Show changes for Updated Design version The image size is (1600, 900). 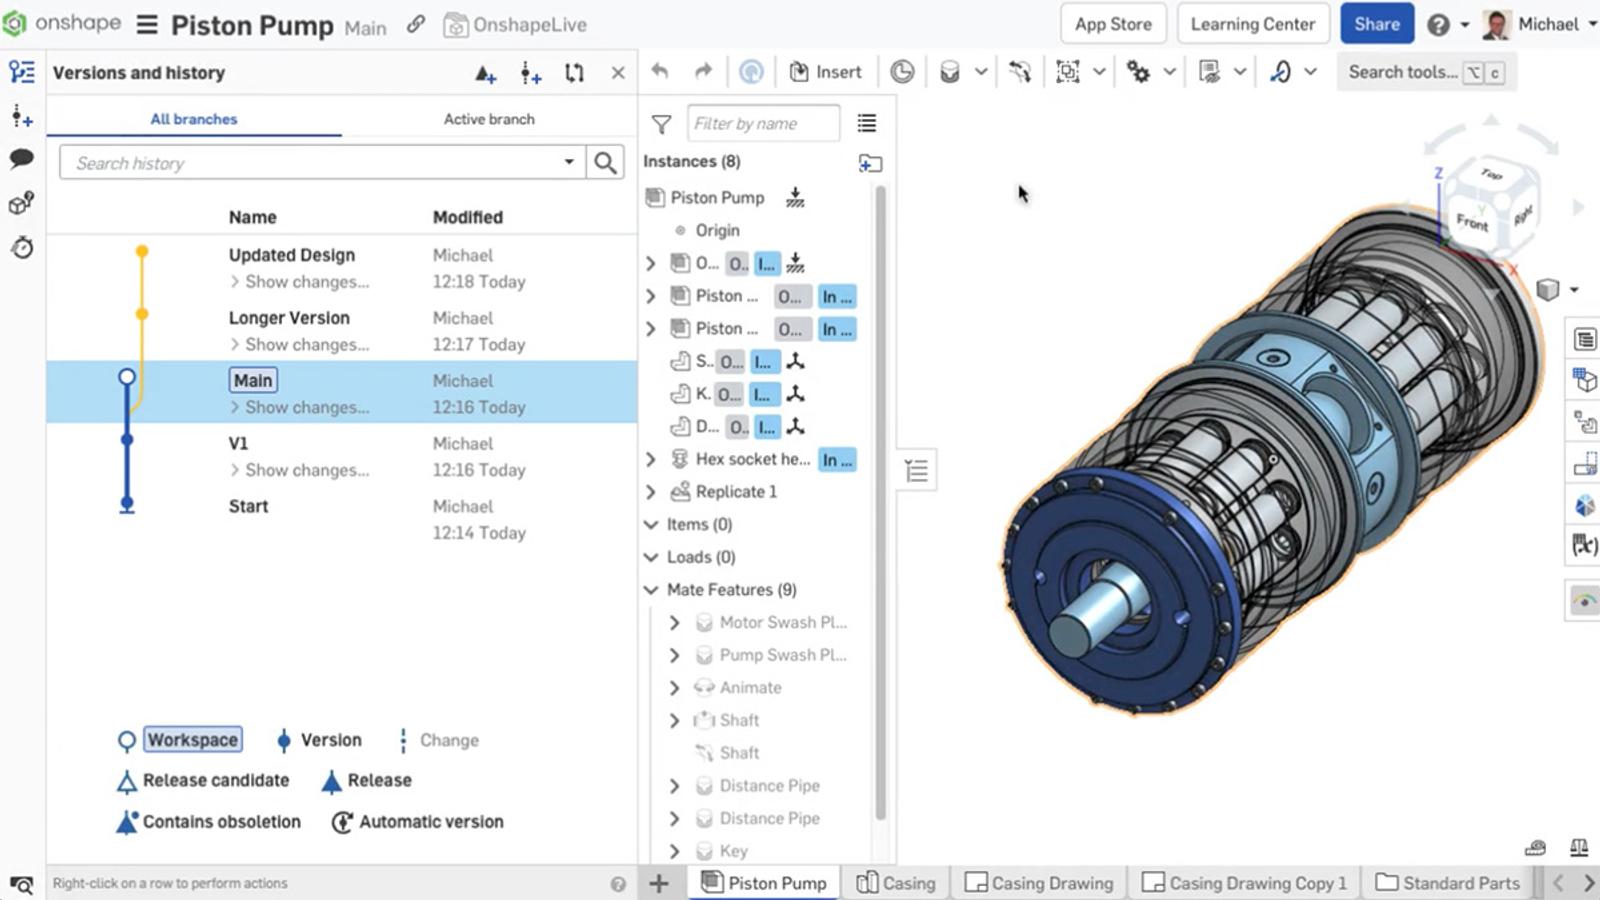click(306, 282)
